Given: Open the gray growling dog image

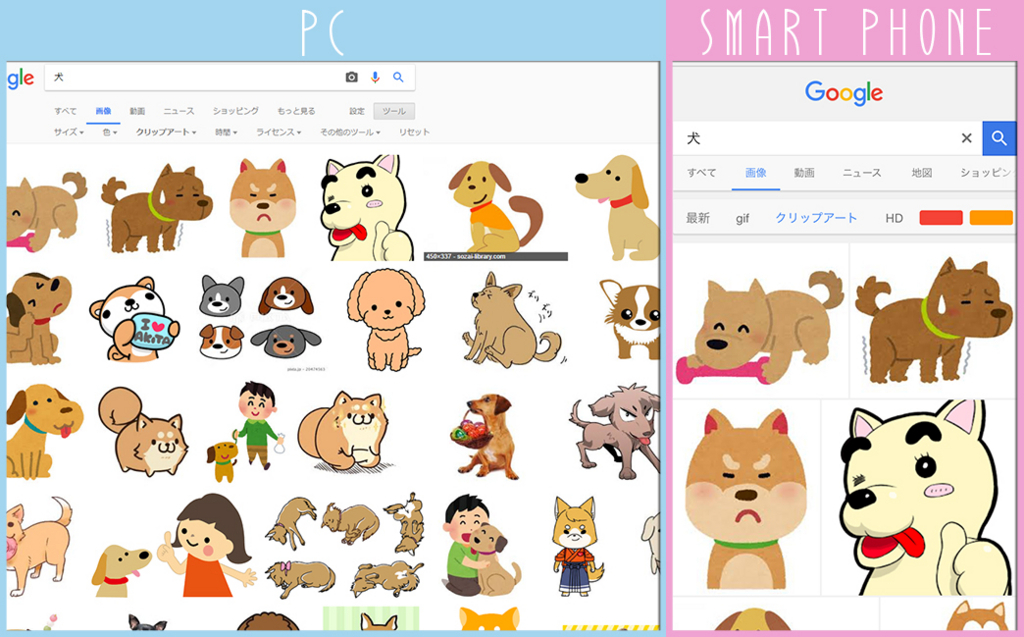Looking at the screenshot, I should pos(614,432).
